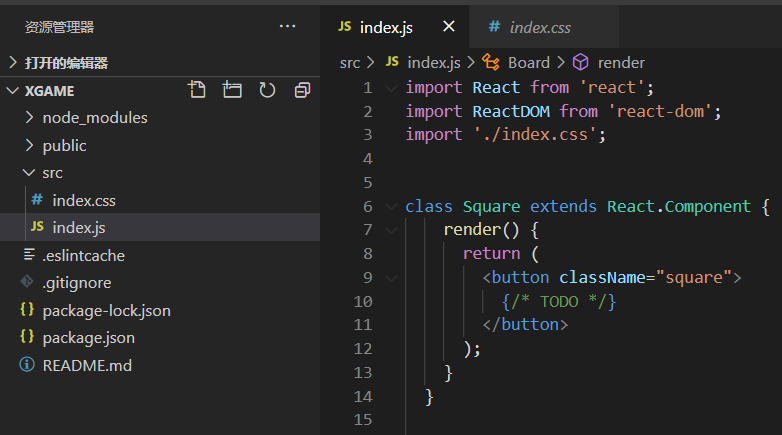
Task: Fold the Square class at line 6
Action: (x=391, y=207)
